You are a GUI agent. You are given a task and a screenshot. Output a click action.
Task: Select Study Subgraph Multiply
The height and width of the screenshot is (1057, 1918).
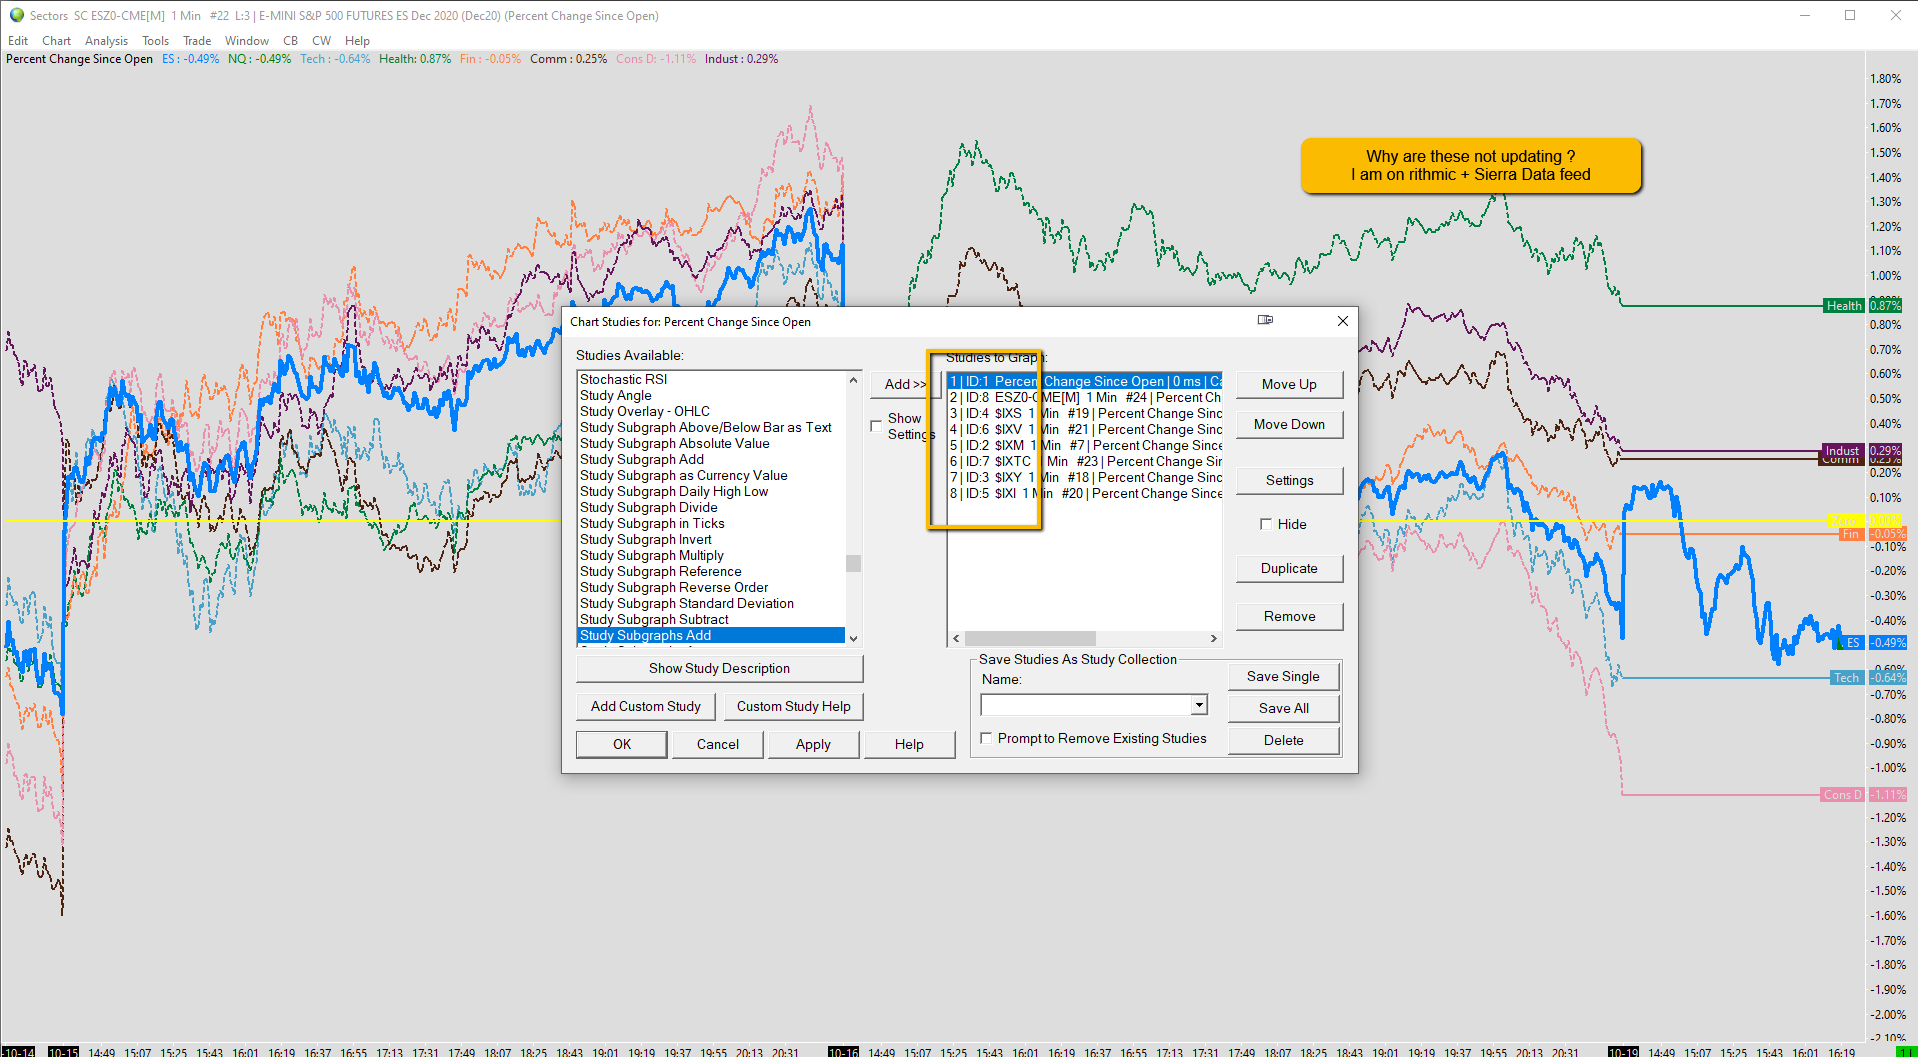[x=711, y=555]
